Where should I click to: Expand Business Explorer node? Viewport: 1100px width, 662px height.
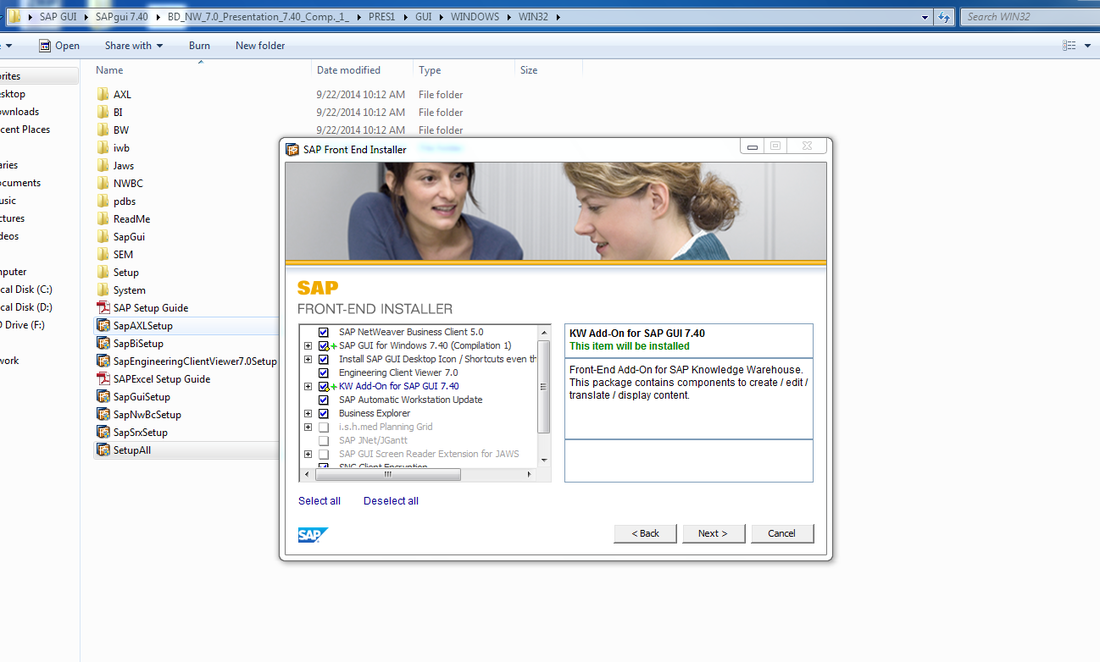(x=308, y=414)
